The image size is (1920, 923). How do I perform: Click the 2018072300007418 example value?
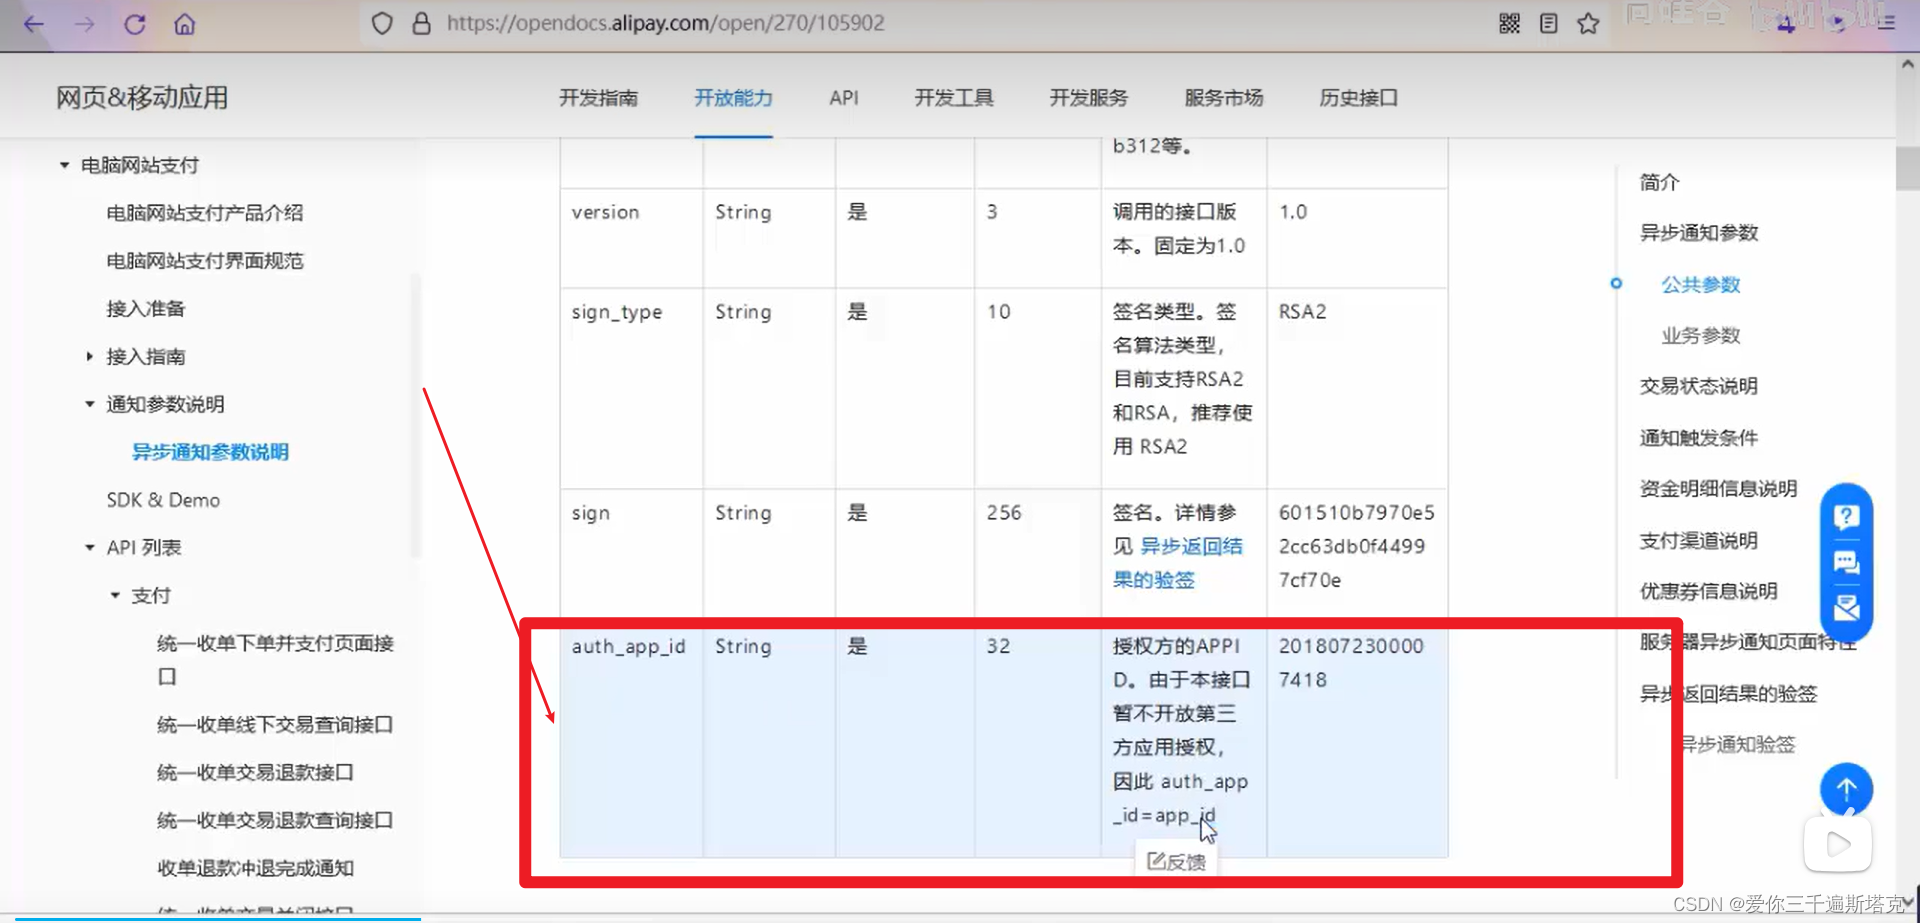[1351, 663]
